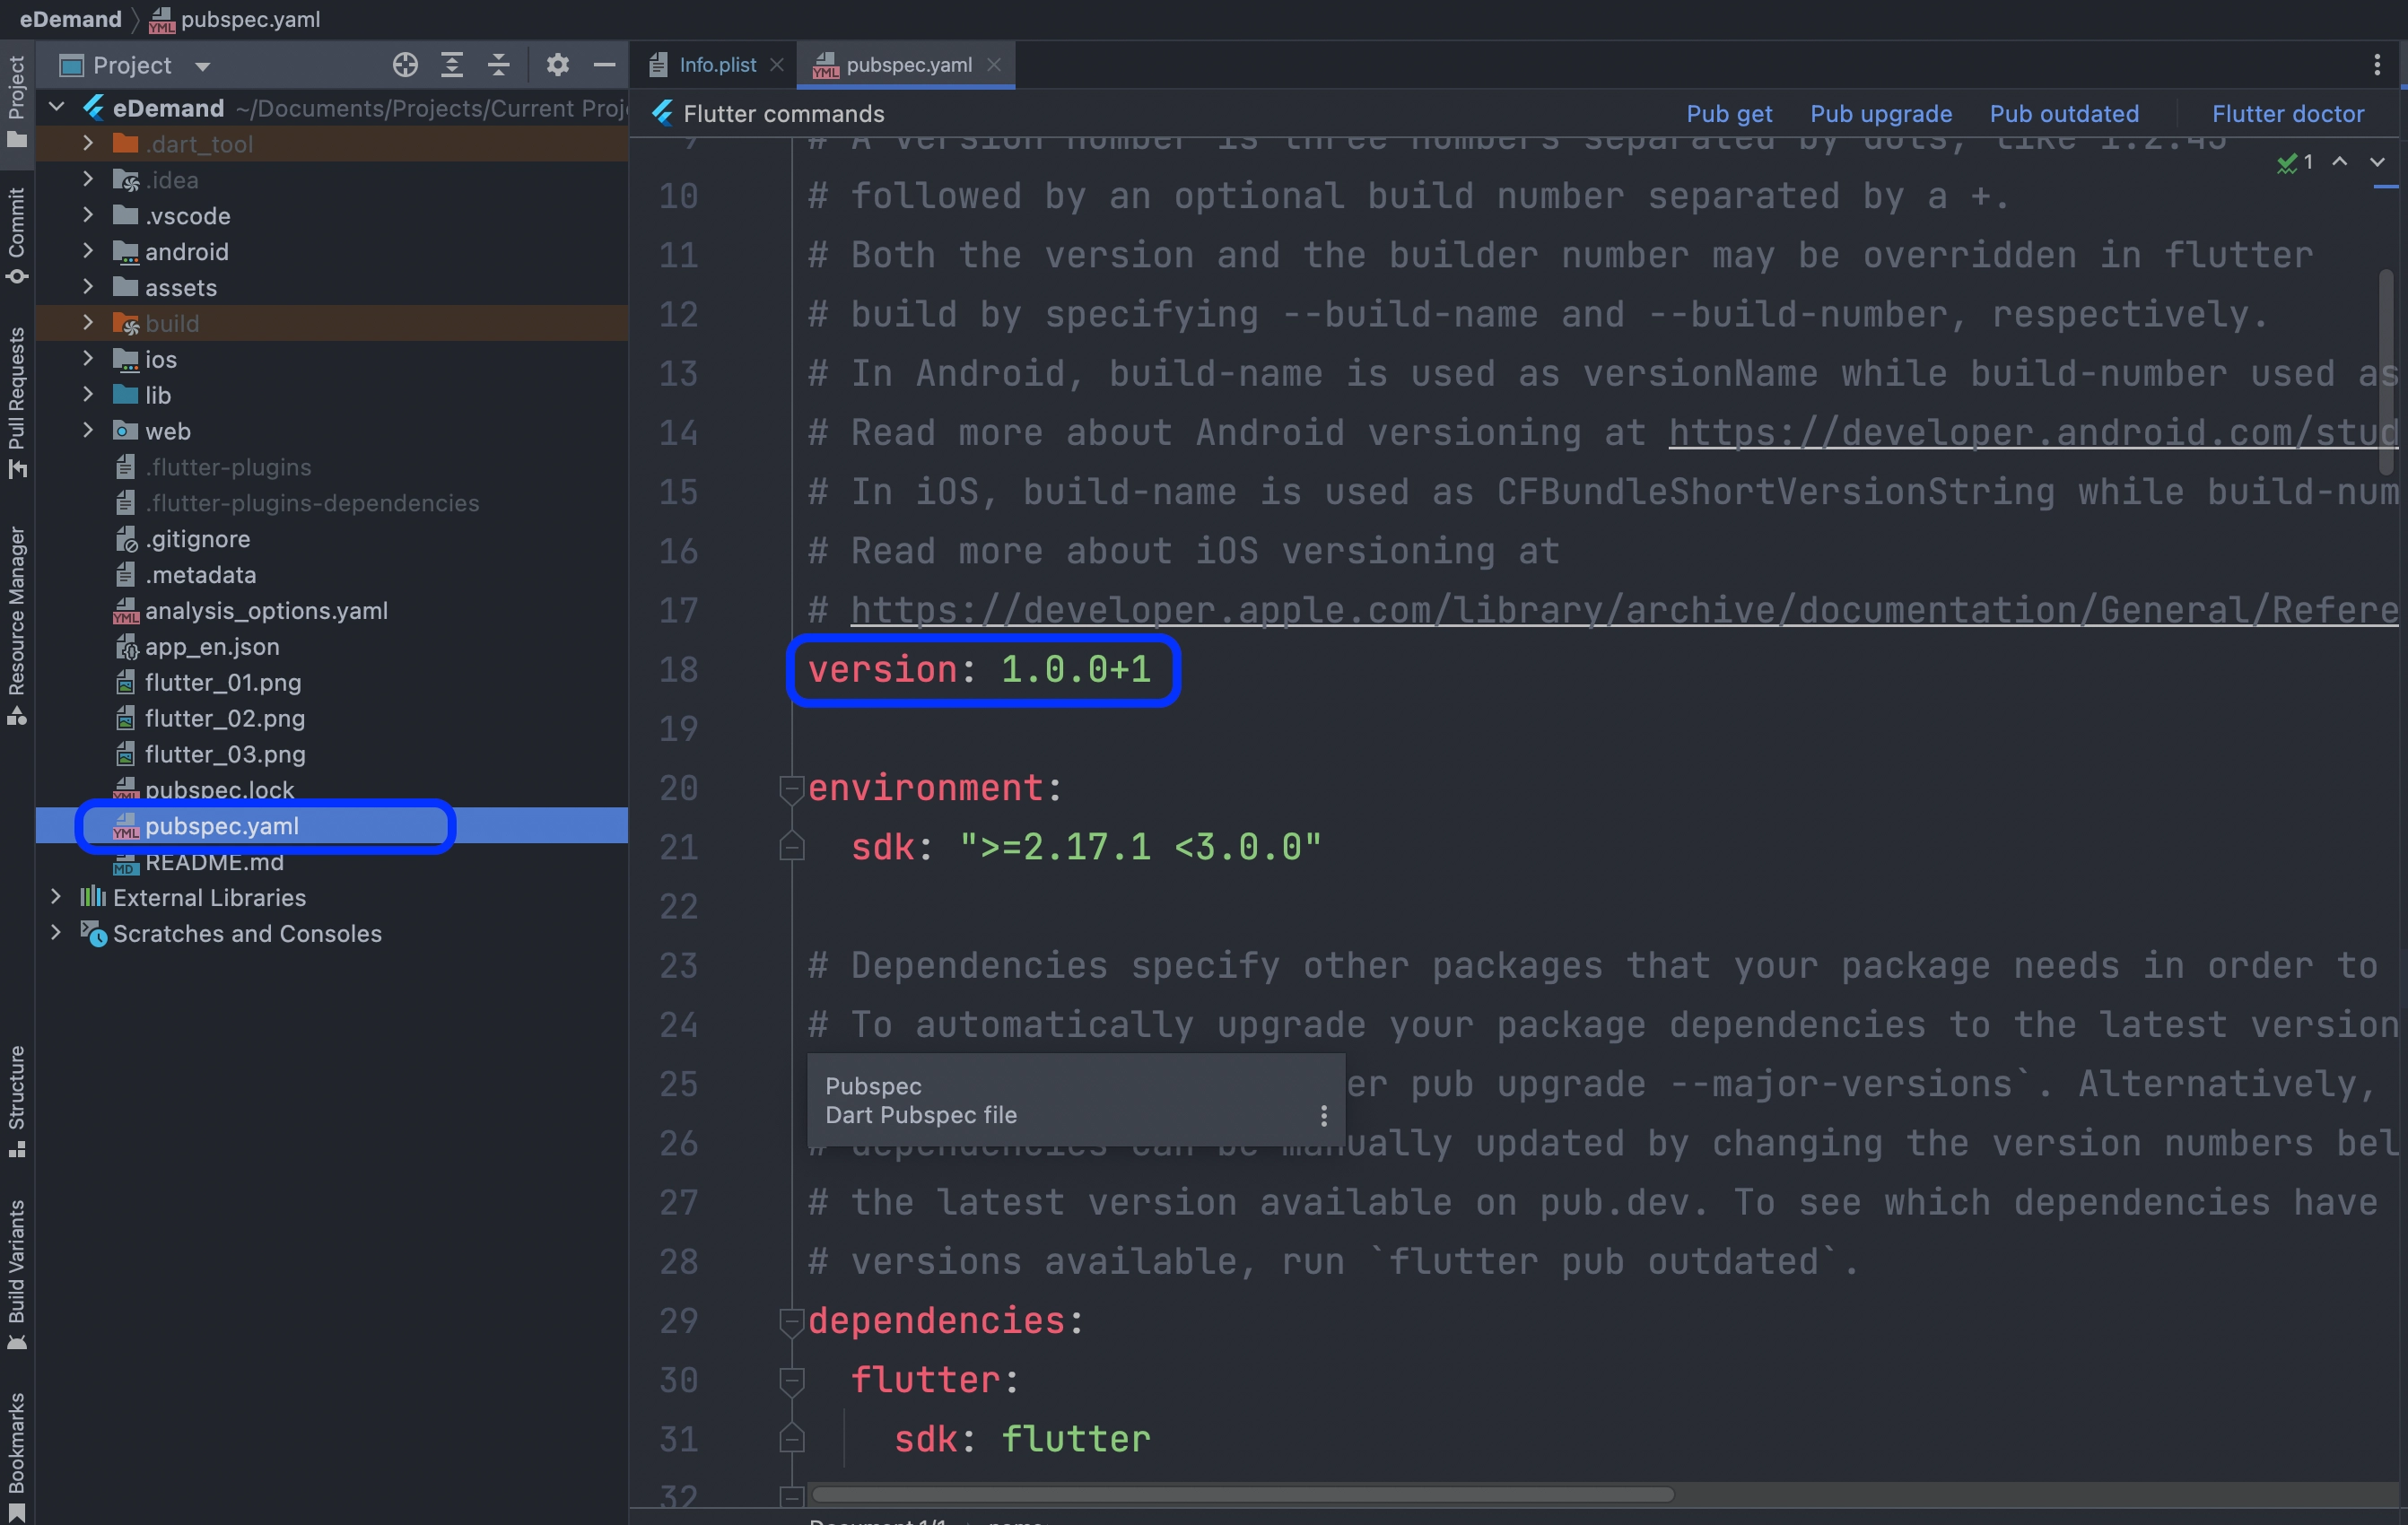Click the Collapse All icon in Project panel
Viewport: 2408px width, 1525px height.
coord(498,65)
